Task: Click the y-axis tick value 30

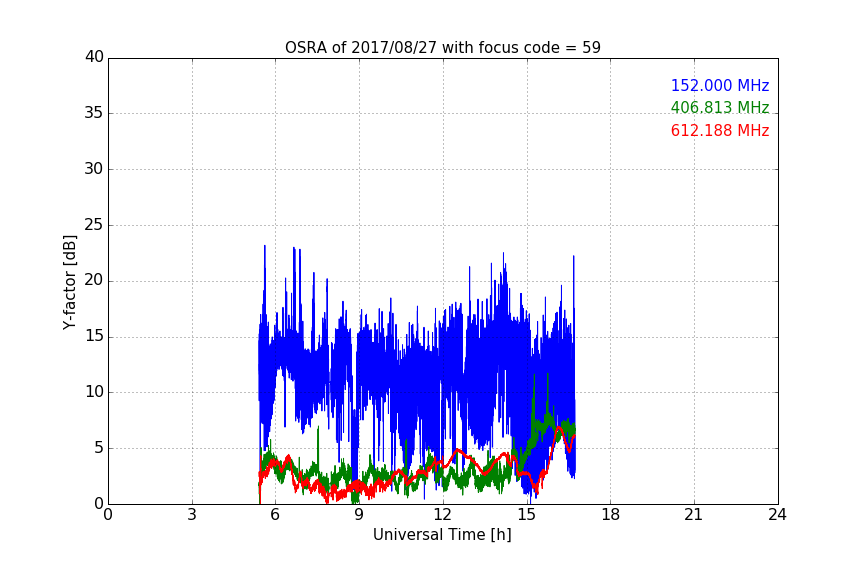Action: 94,169
